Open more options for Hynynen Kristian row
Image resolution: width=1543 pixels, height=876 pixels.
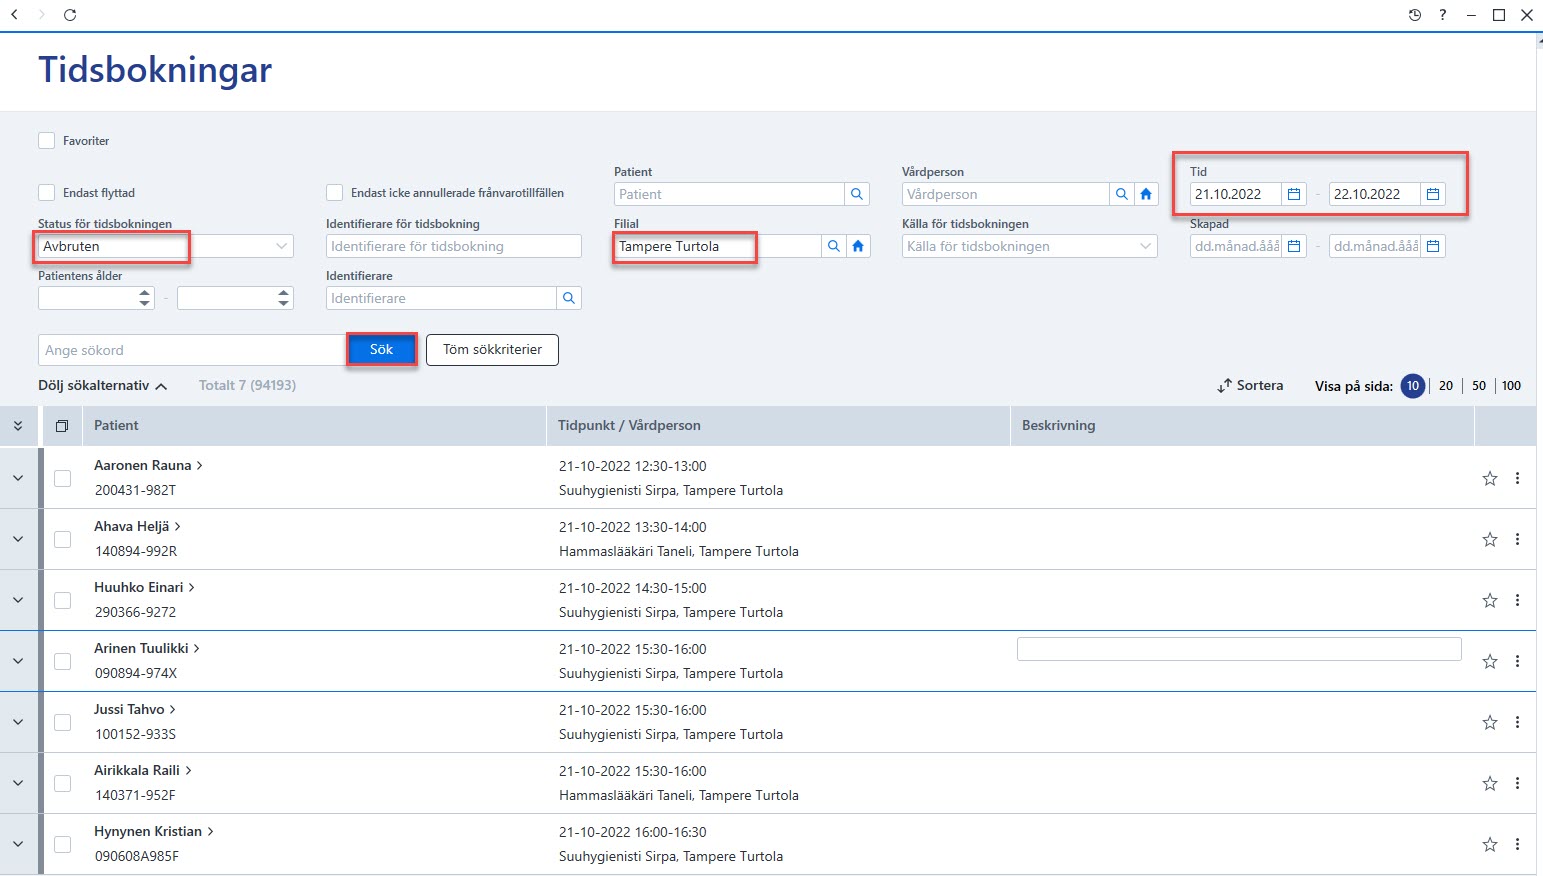(1517, 844)
